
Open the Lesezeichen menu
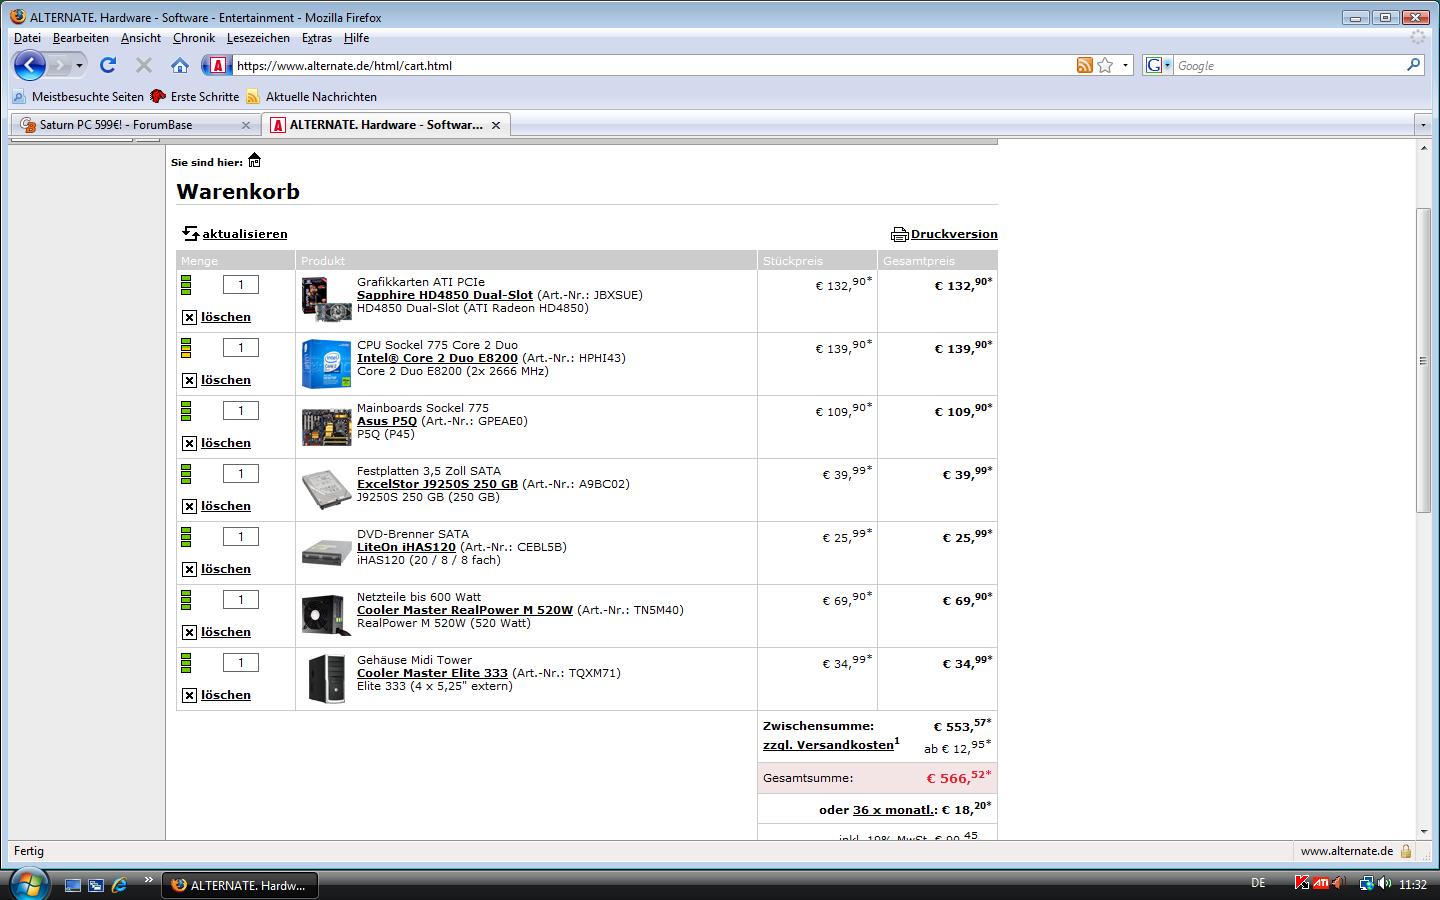click(258, 38)
